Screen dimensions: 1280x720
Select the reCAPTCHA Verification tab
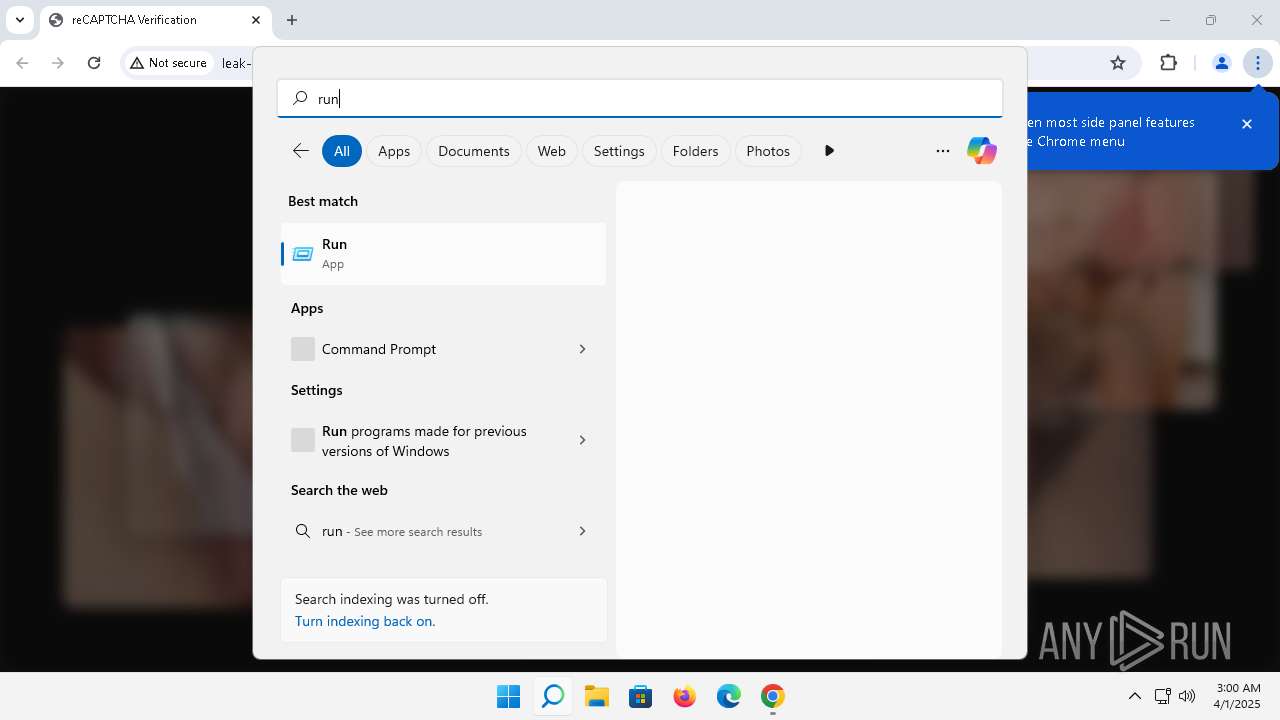click(155, 20)
